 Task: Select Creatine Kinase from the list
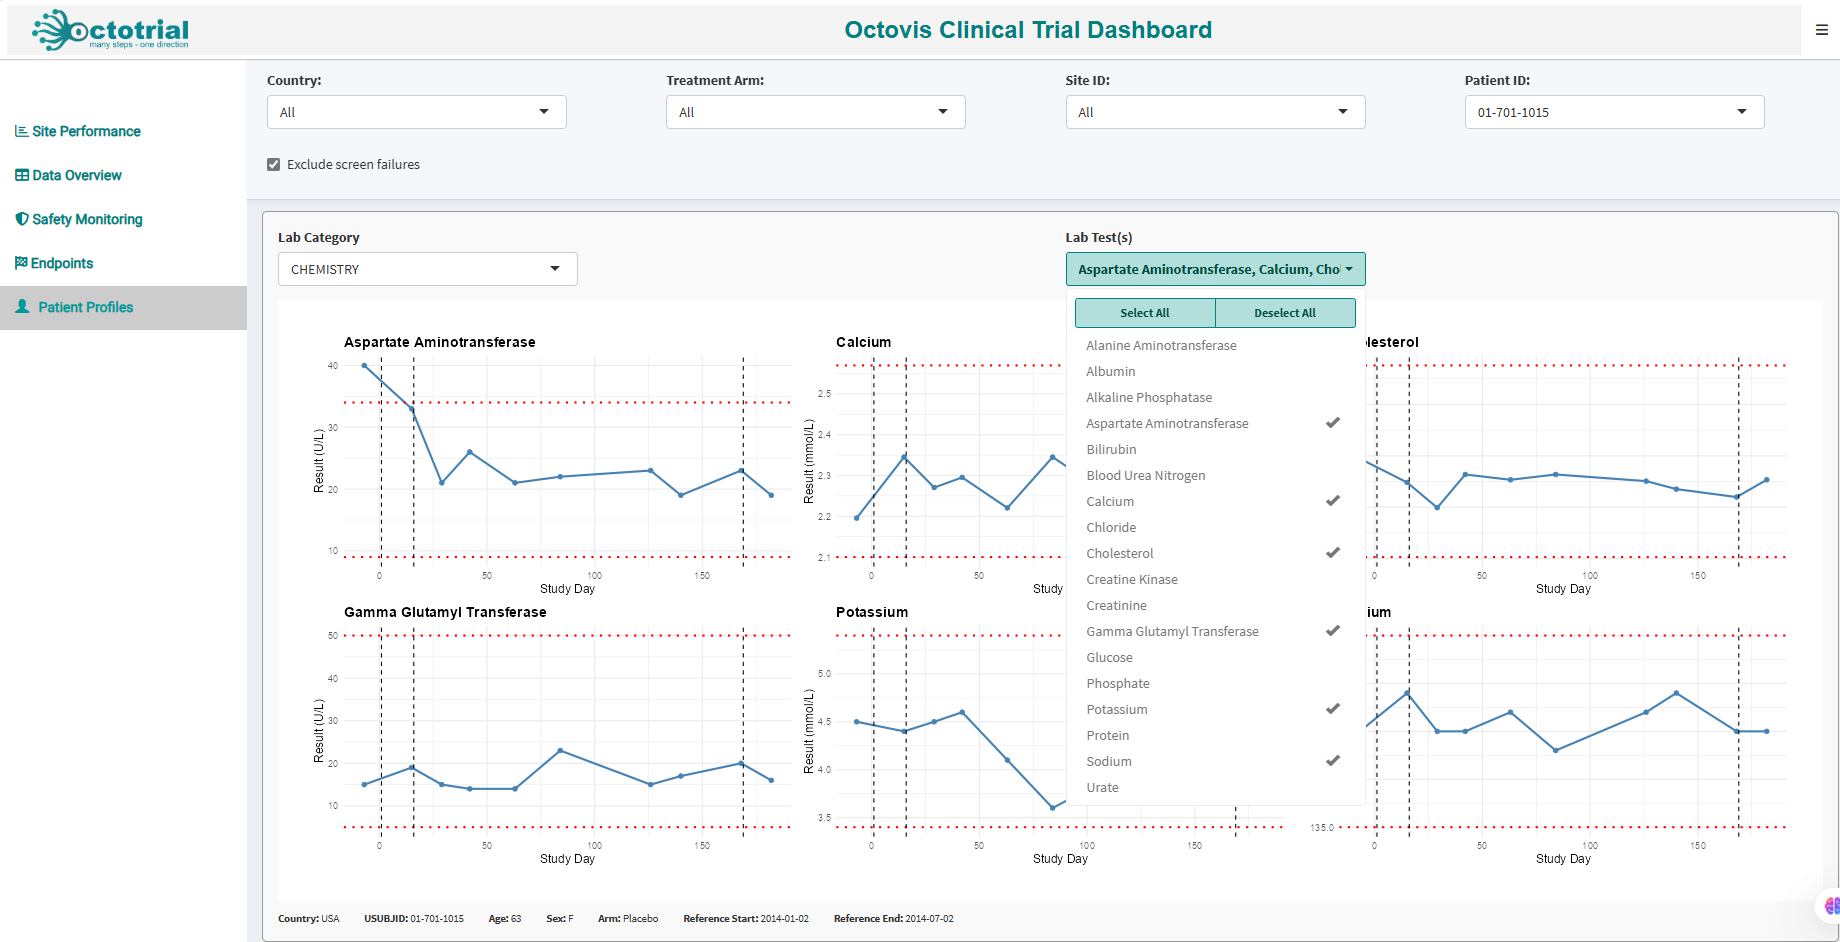click(1131, 580)
